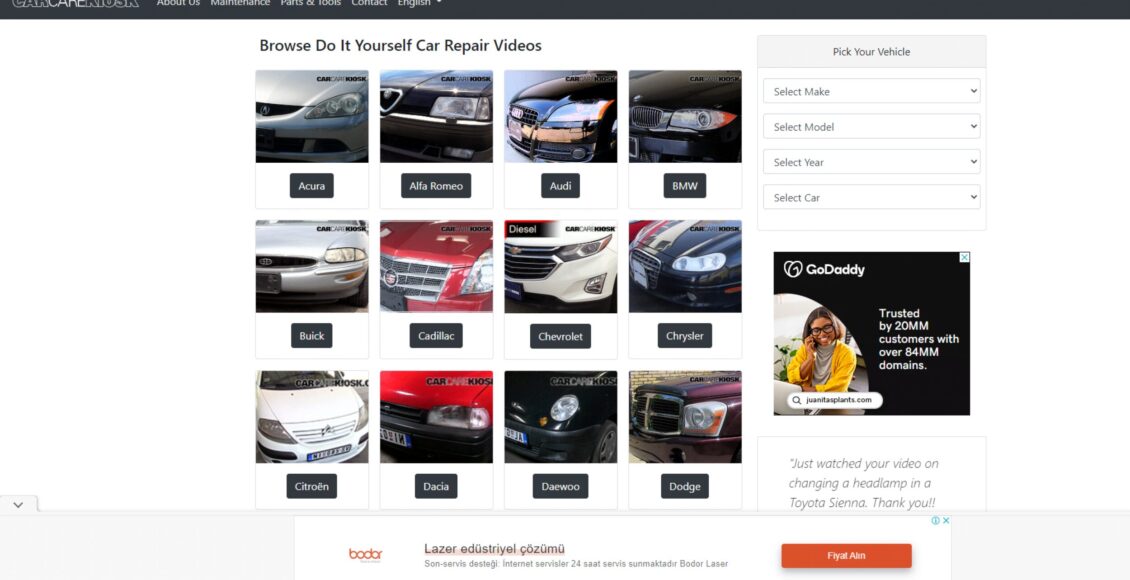1130x580 pixels.
Task: Click the Chevrolet Diesel thumbnail image
Action: click(x=560, y=266)
